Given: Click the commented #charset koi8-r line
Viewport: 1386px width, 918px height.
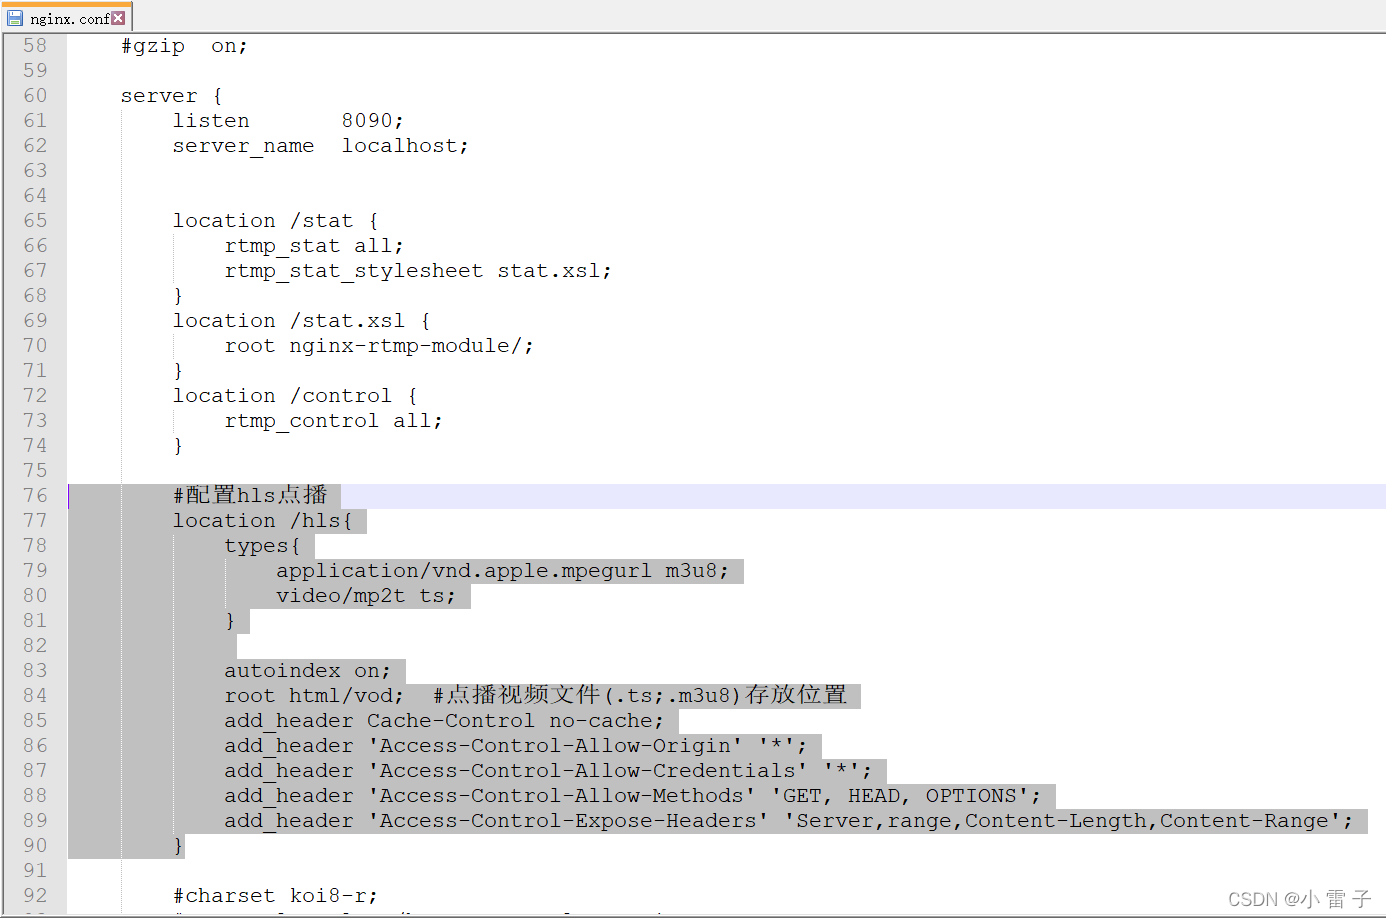Looking at the screenshot, I should (x=275, y=895).
